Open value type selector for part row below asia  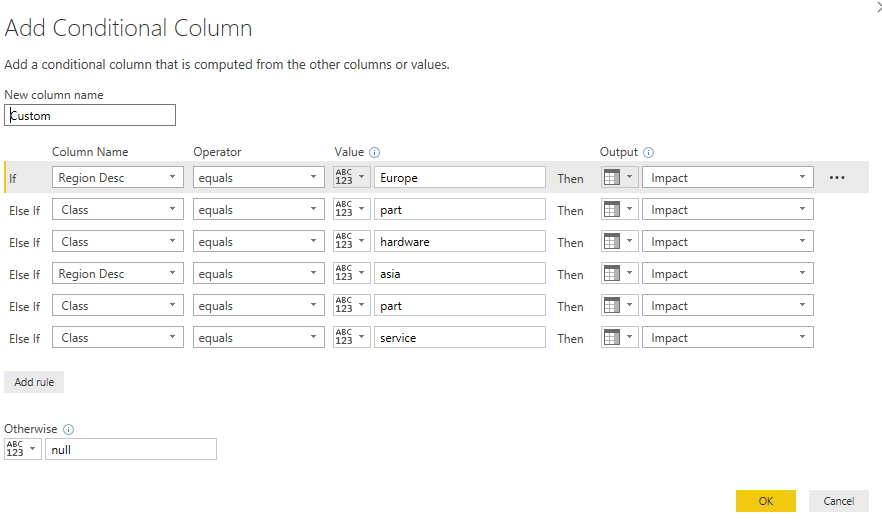[x=352, y=305]
